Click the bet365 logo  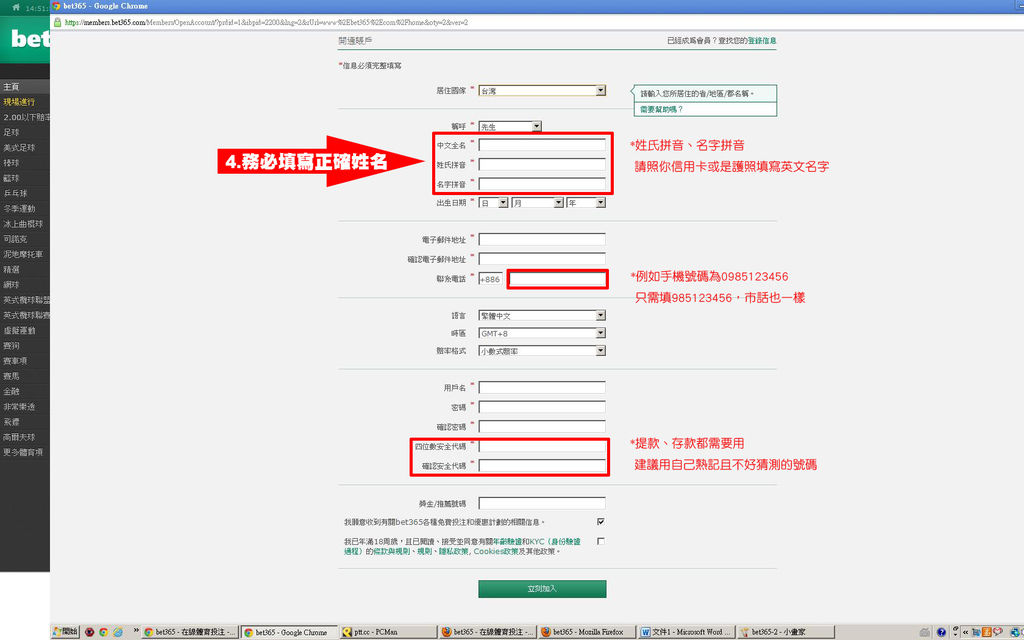coord(29,40)
